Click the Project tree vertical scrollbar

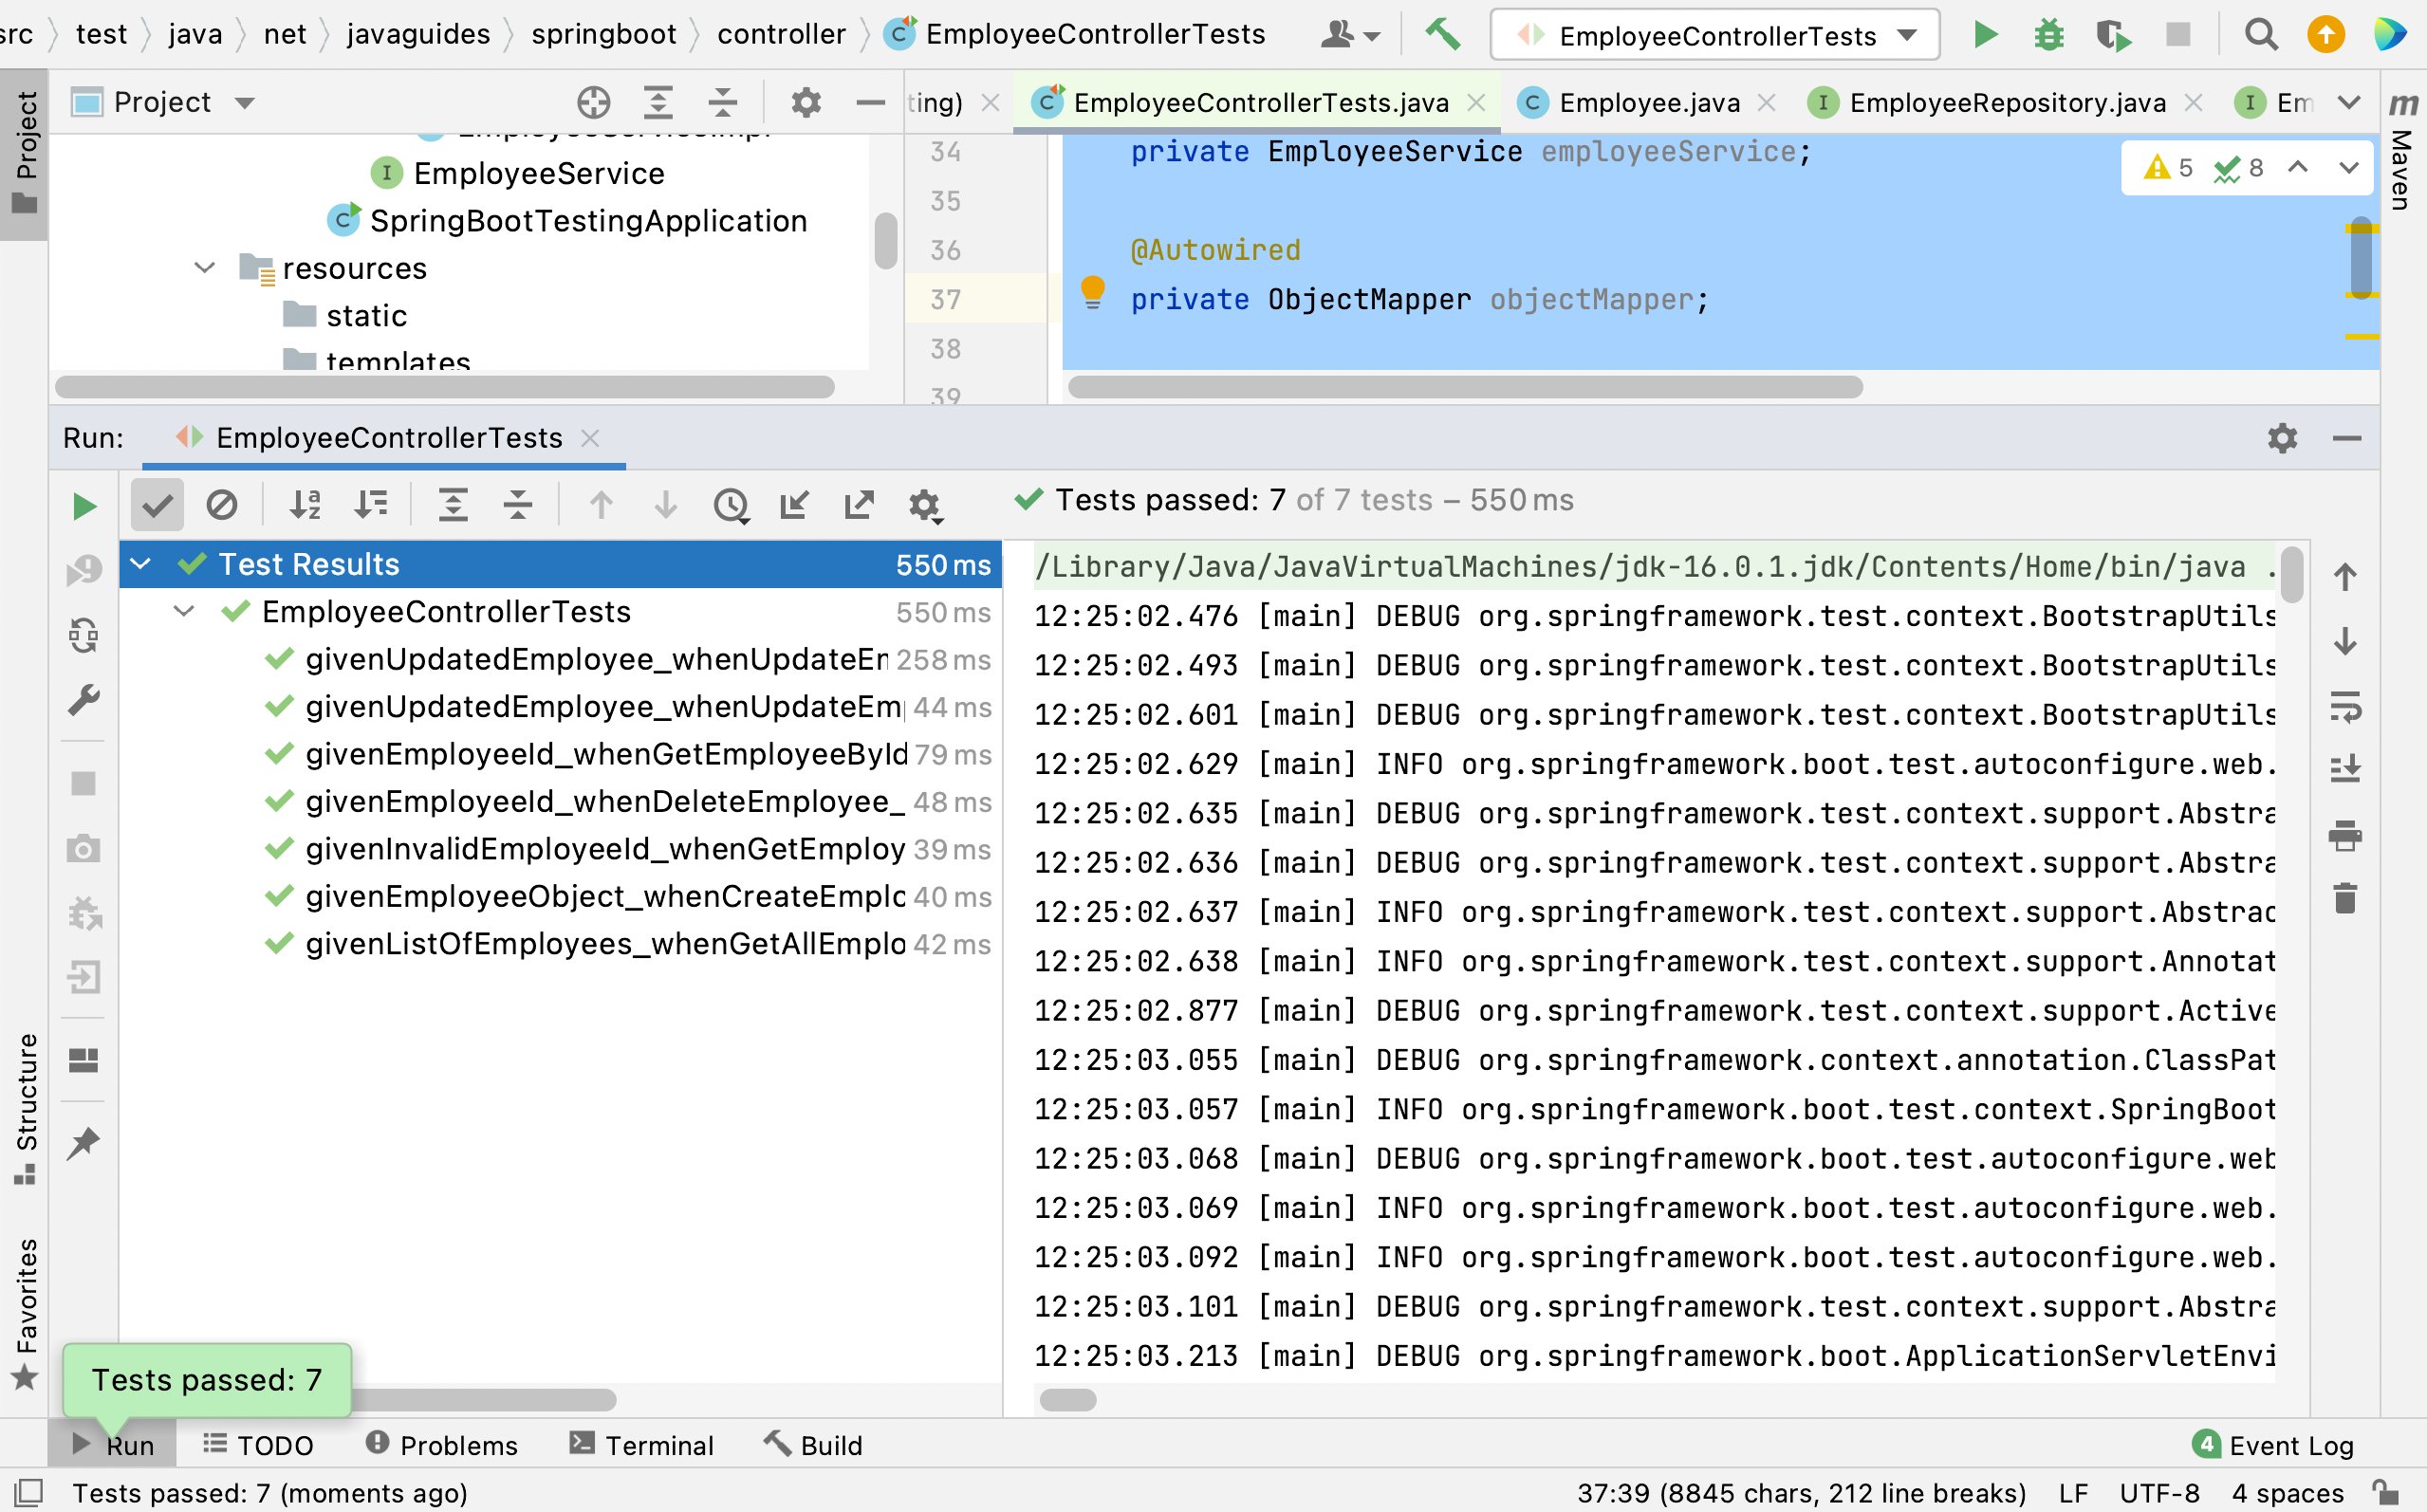[x=885, y=240]
